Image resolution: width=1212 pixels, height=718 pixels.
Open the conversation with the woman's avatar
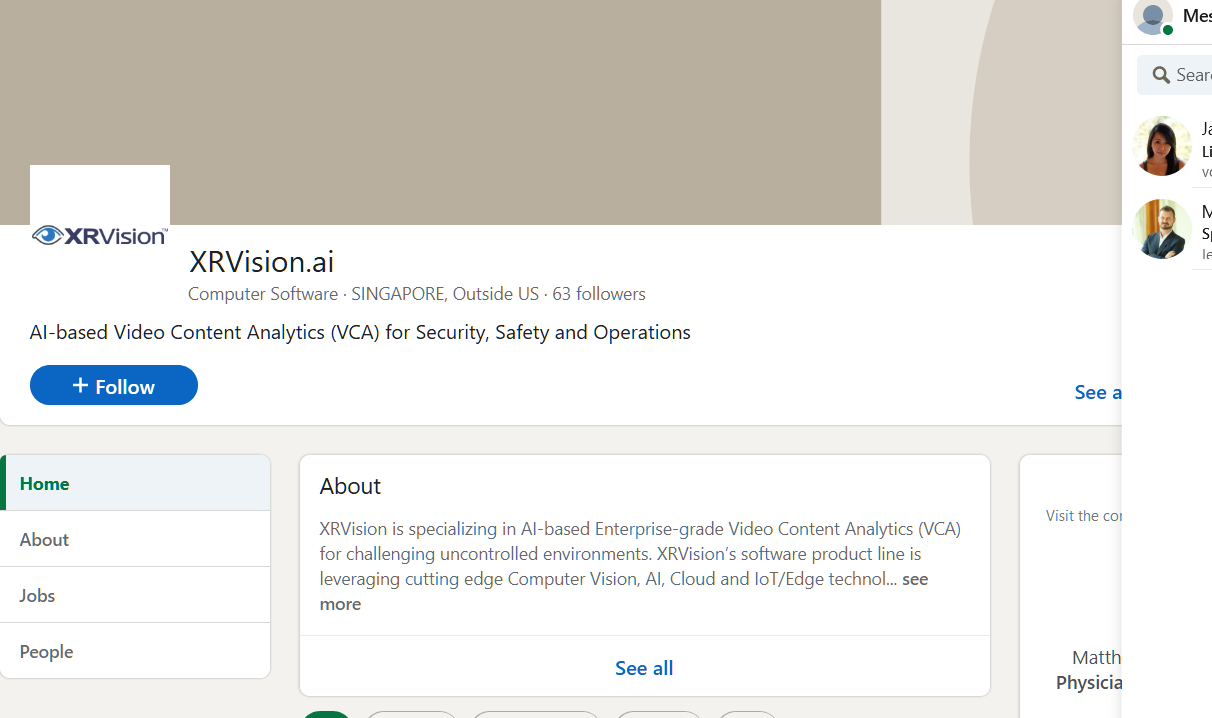[x=1162, y=146]
